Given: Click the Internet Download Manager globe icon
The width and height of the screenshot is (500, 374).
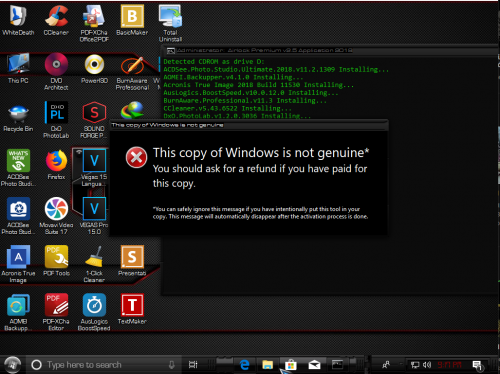Looking at the screenshot, I should [x=132, y=111].
